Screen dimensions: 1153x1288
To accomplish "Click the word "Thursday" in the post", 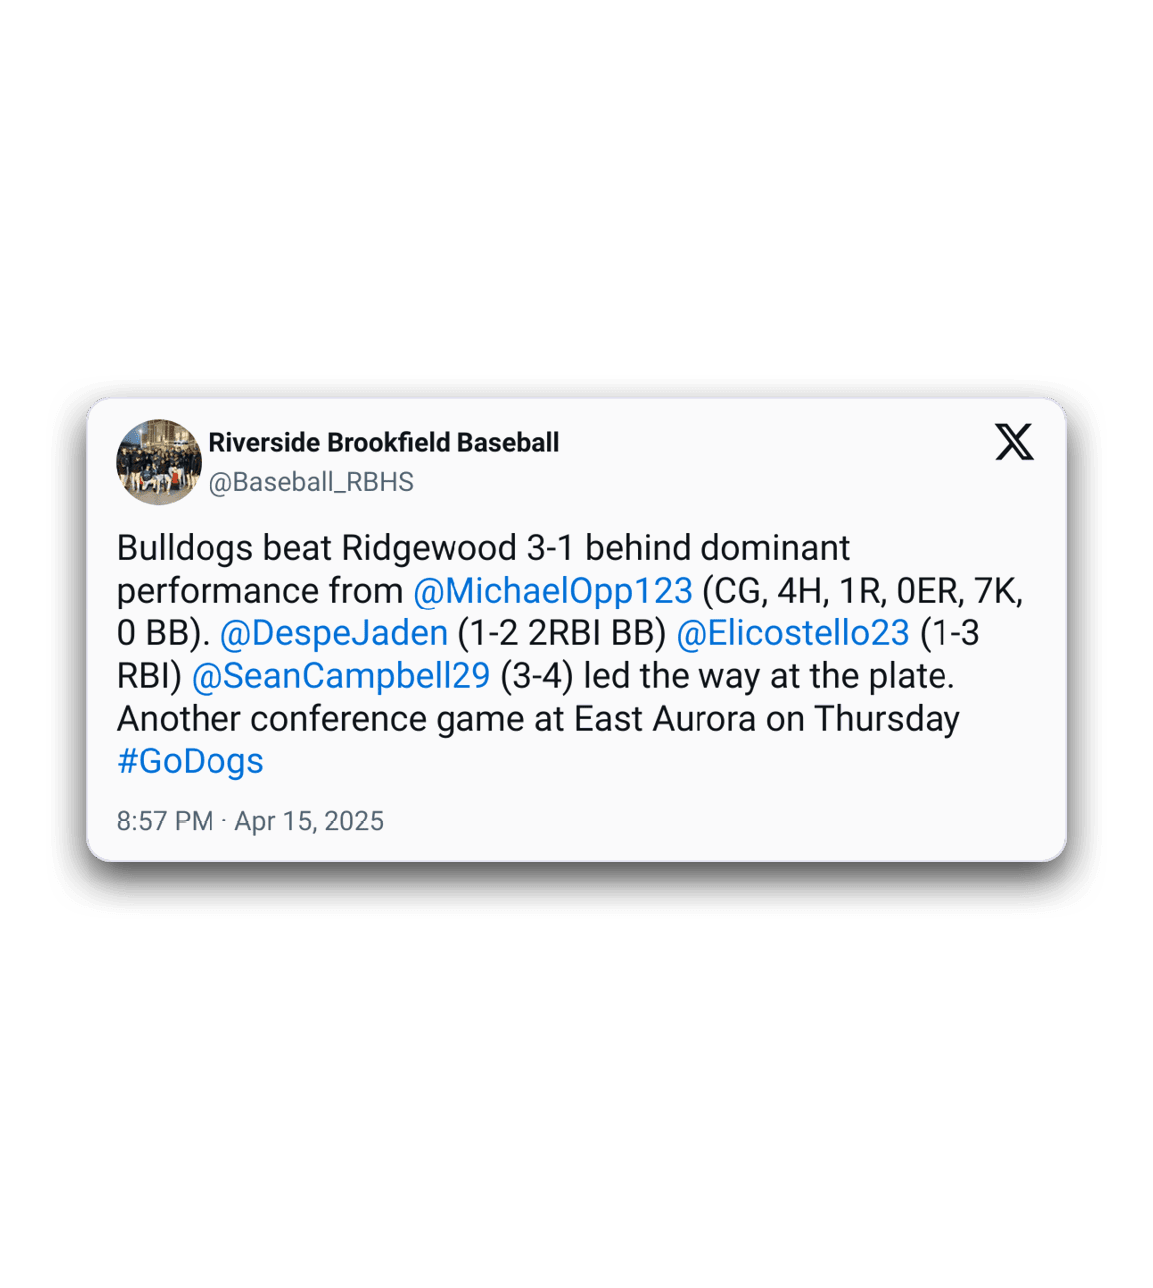I will coord(887,719).
